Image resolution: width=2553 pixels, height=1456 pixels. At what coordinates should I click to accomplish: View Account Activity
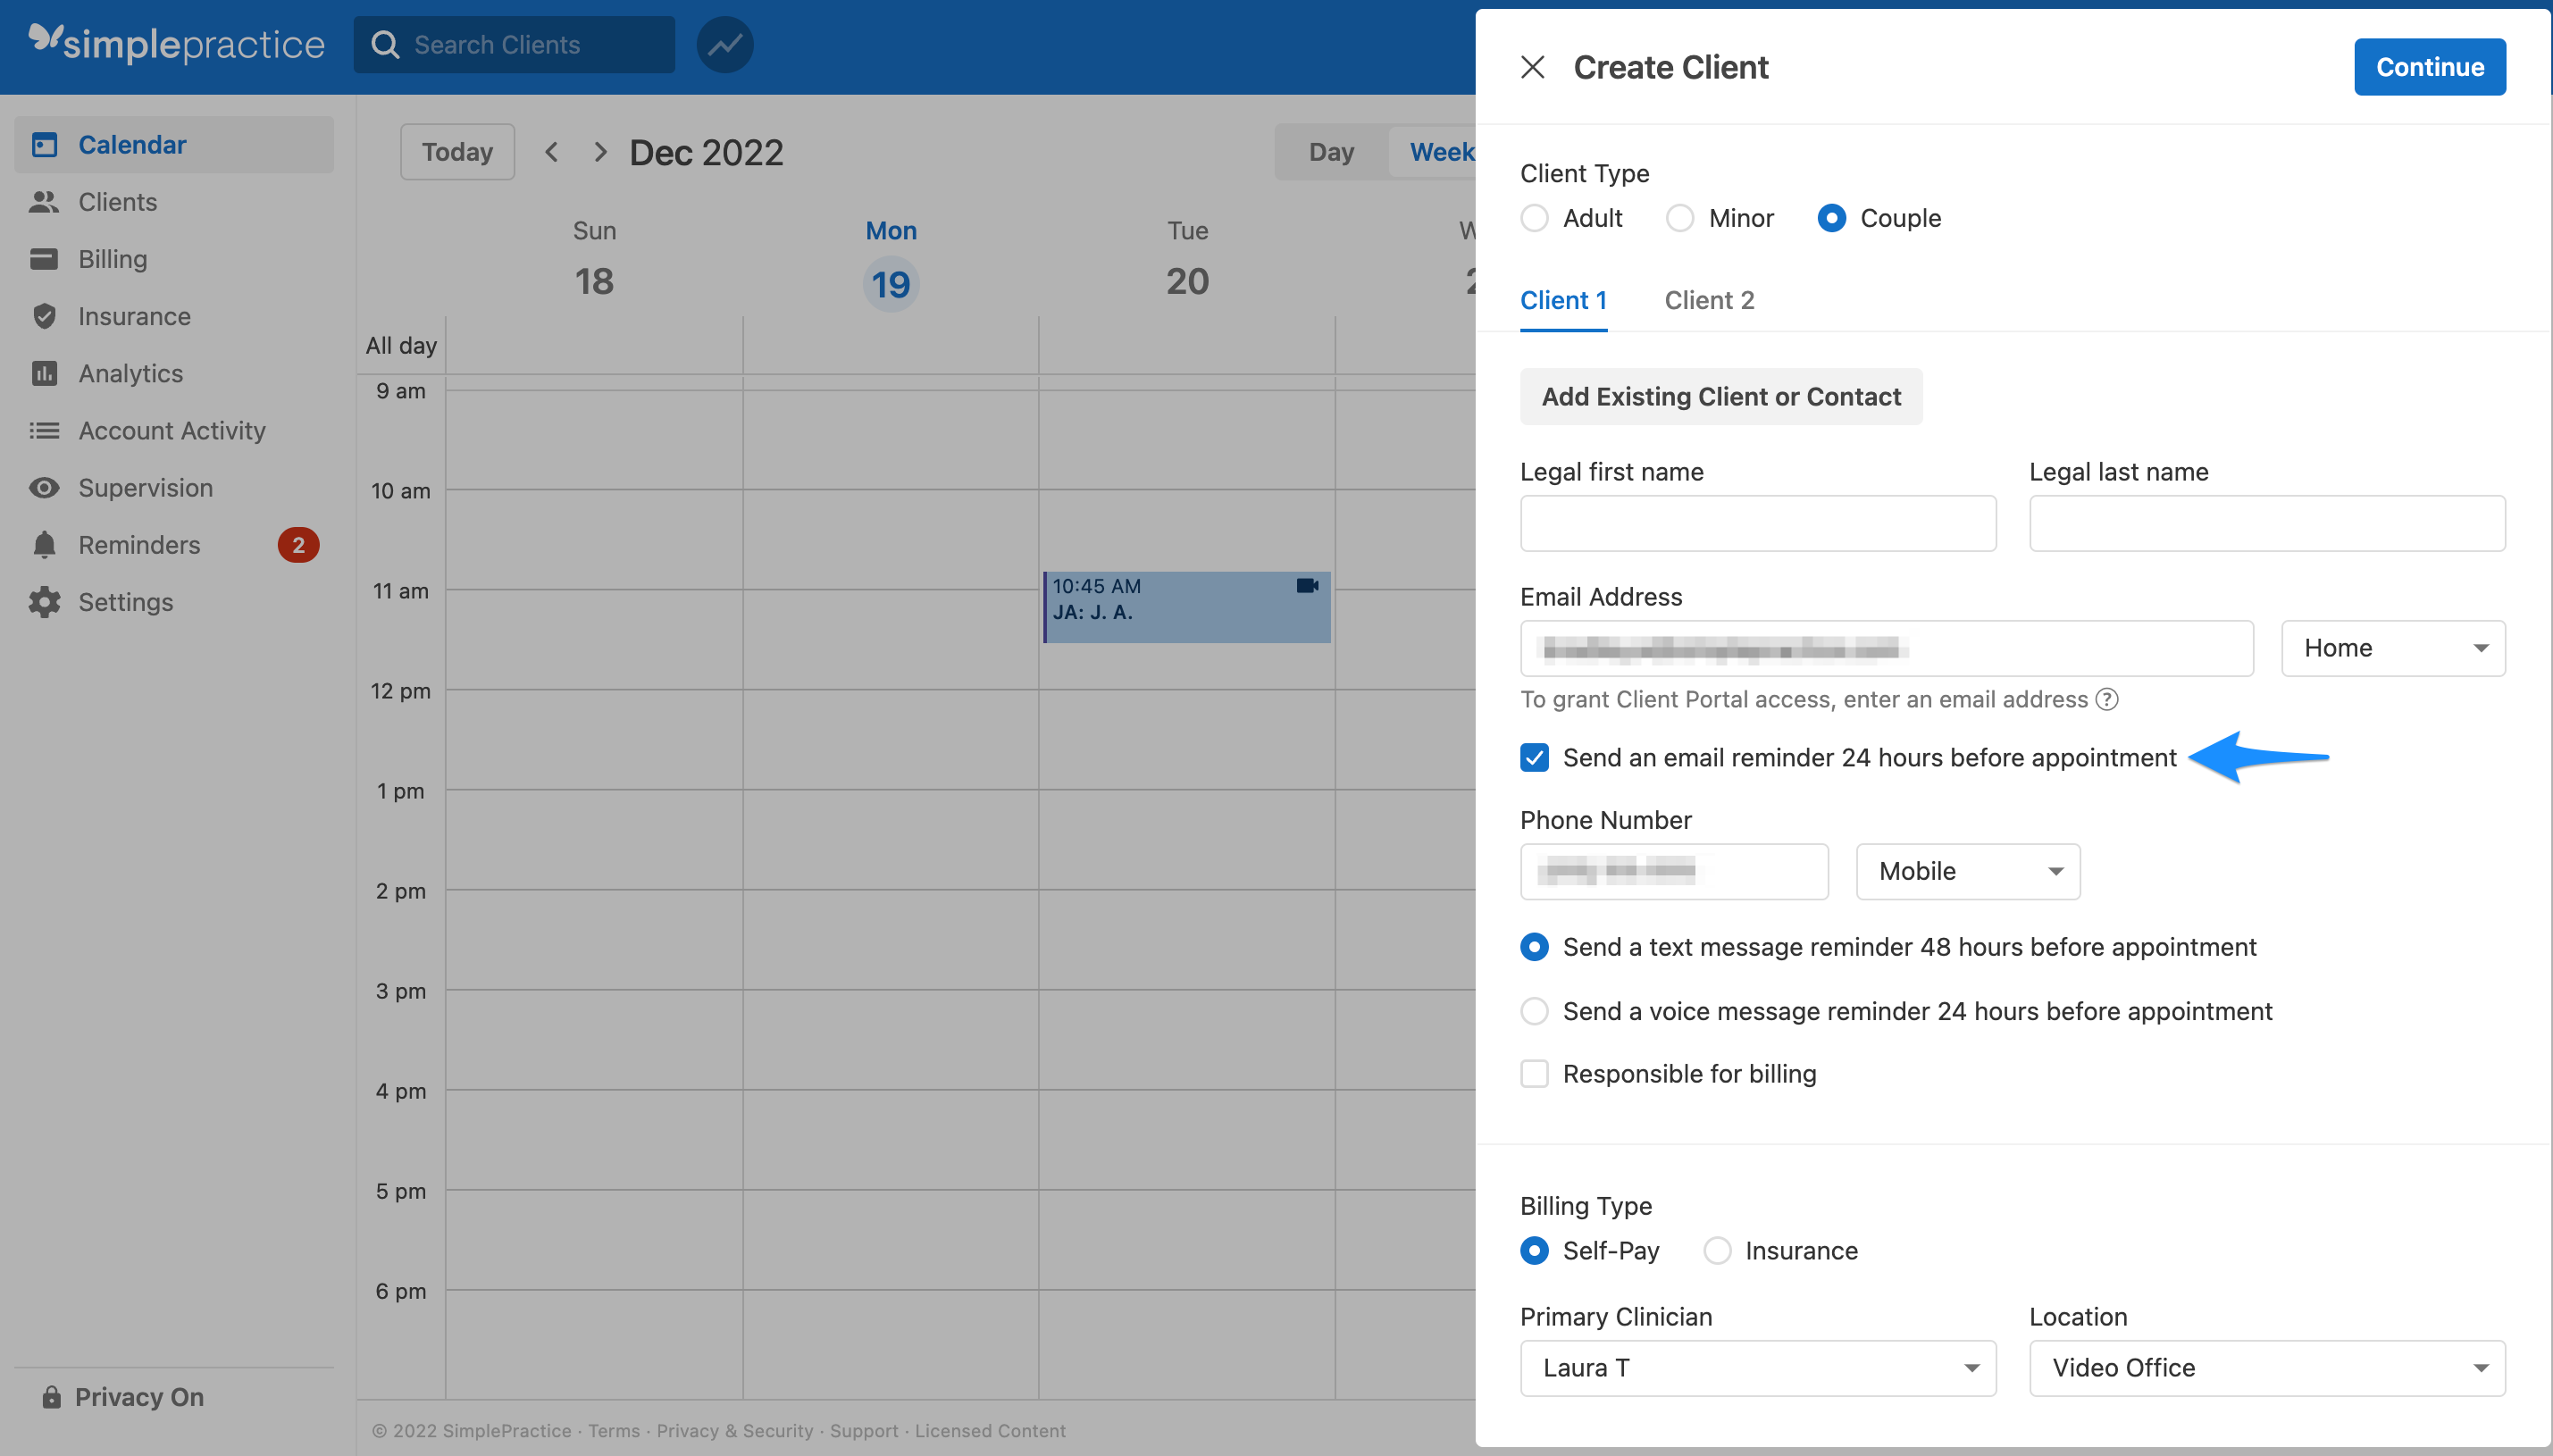tap(171, 430)
